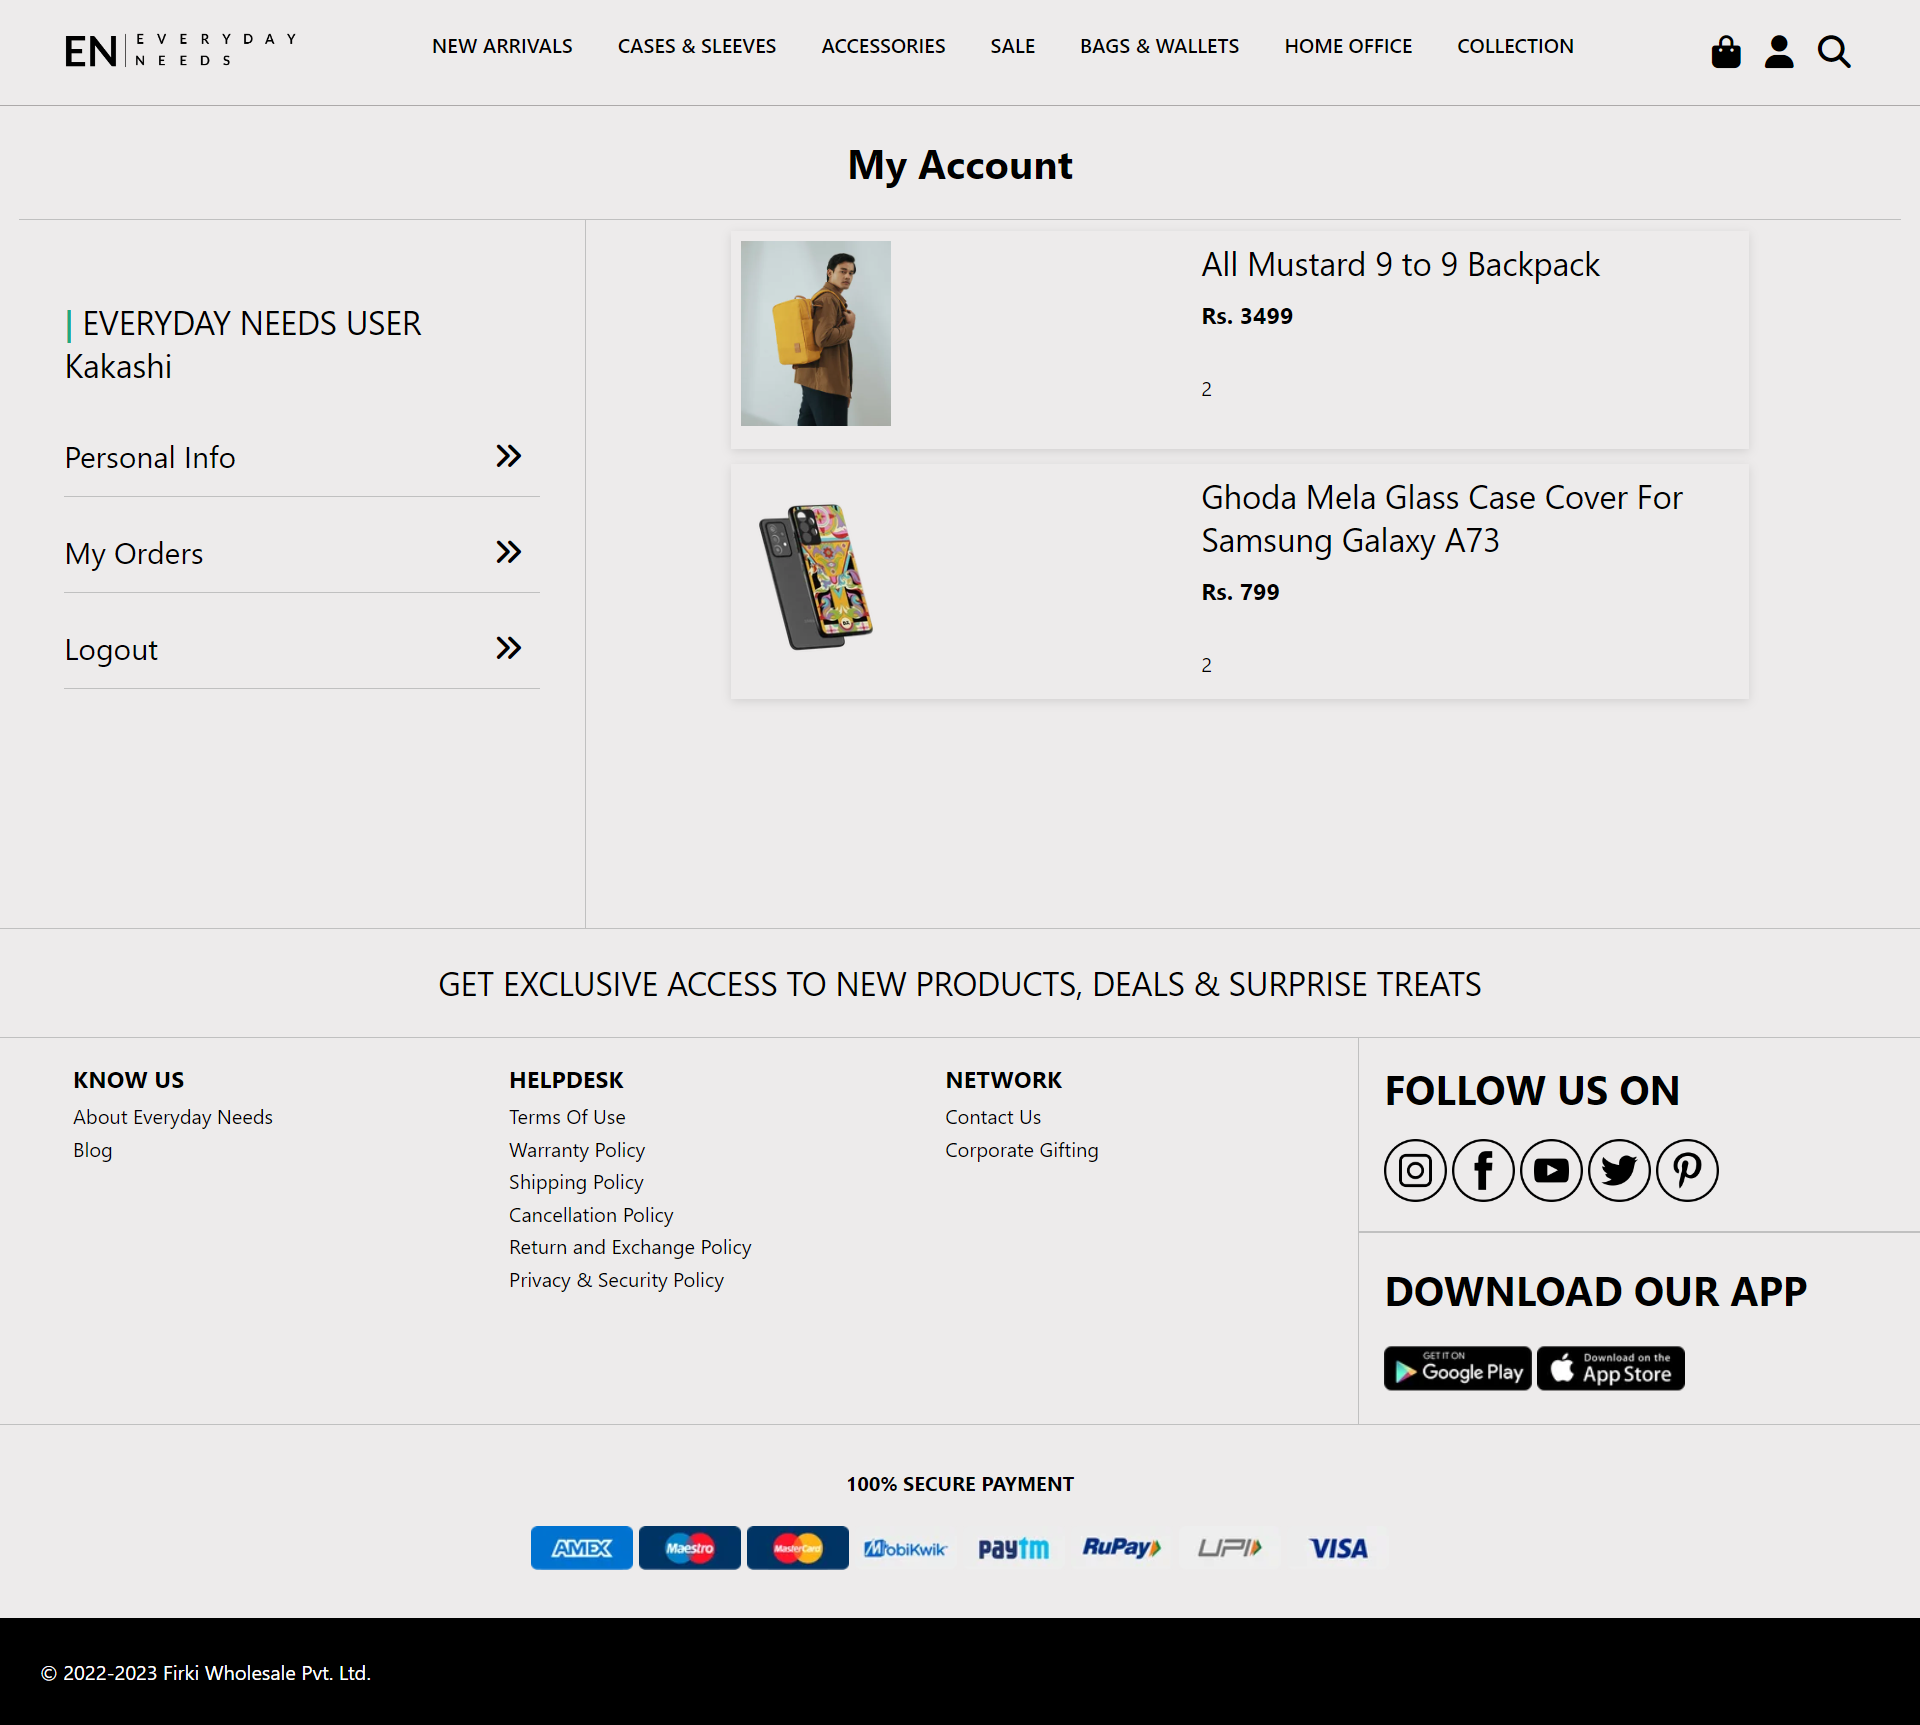Image resolution: width=1920 pixels, height=1725 pixels.
Task: Click the Mustard 9 to 9 Backpack image
Action: click(815, 333)
